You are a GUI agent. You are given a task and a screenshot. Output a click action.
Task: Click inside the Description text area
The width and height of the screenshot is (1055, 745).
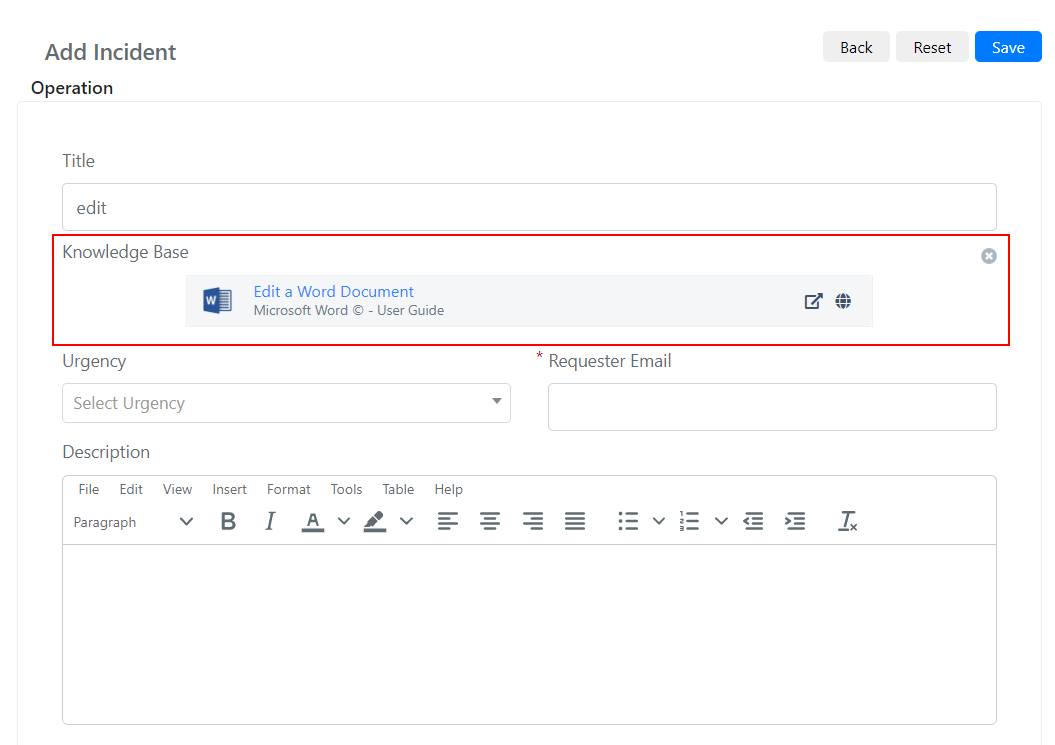coord(530,634)
